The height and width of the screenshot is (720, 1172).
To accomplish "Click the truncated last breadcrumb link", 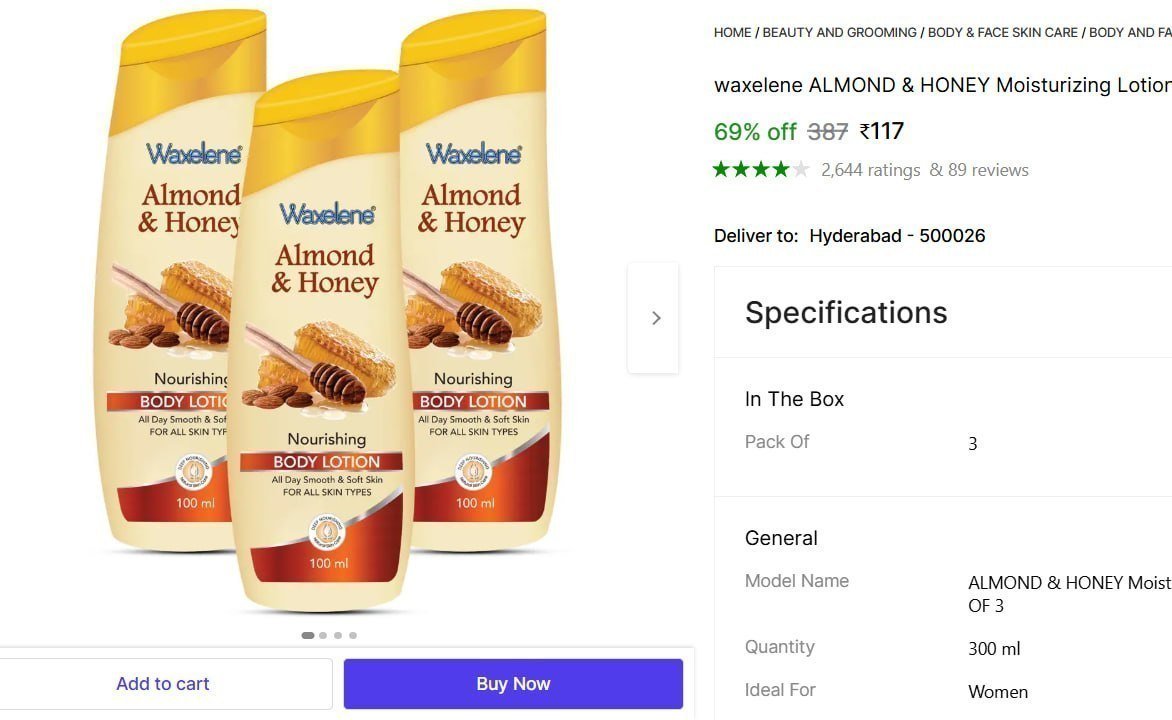I will (x=1130, y=33).
